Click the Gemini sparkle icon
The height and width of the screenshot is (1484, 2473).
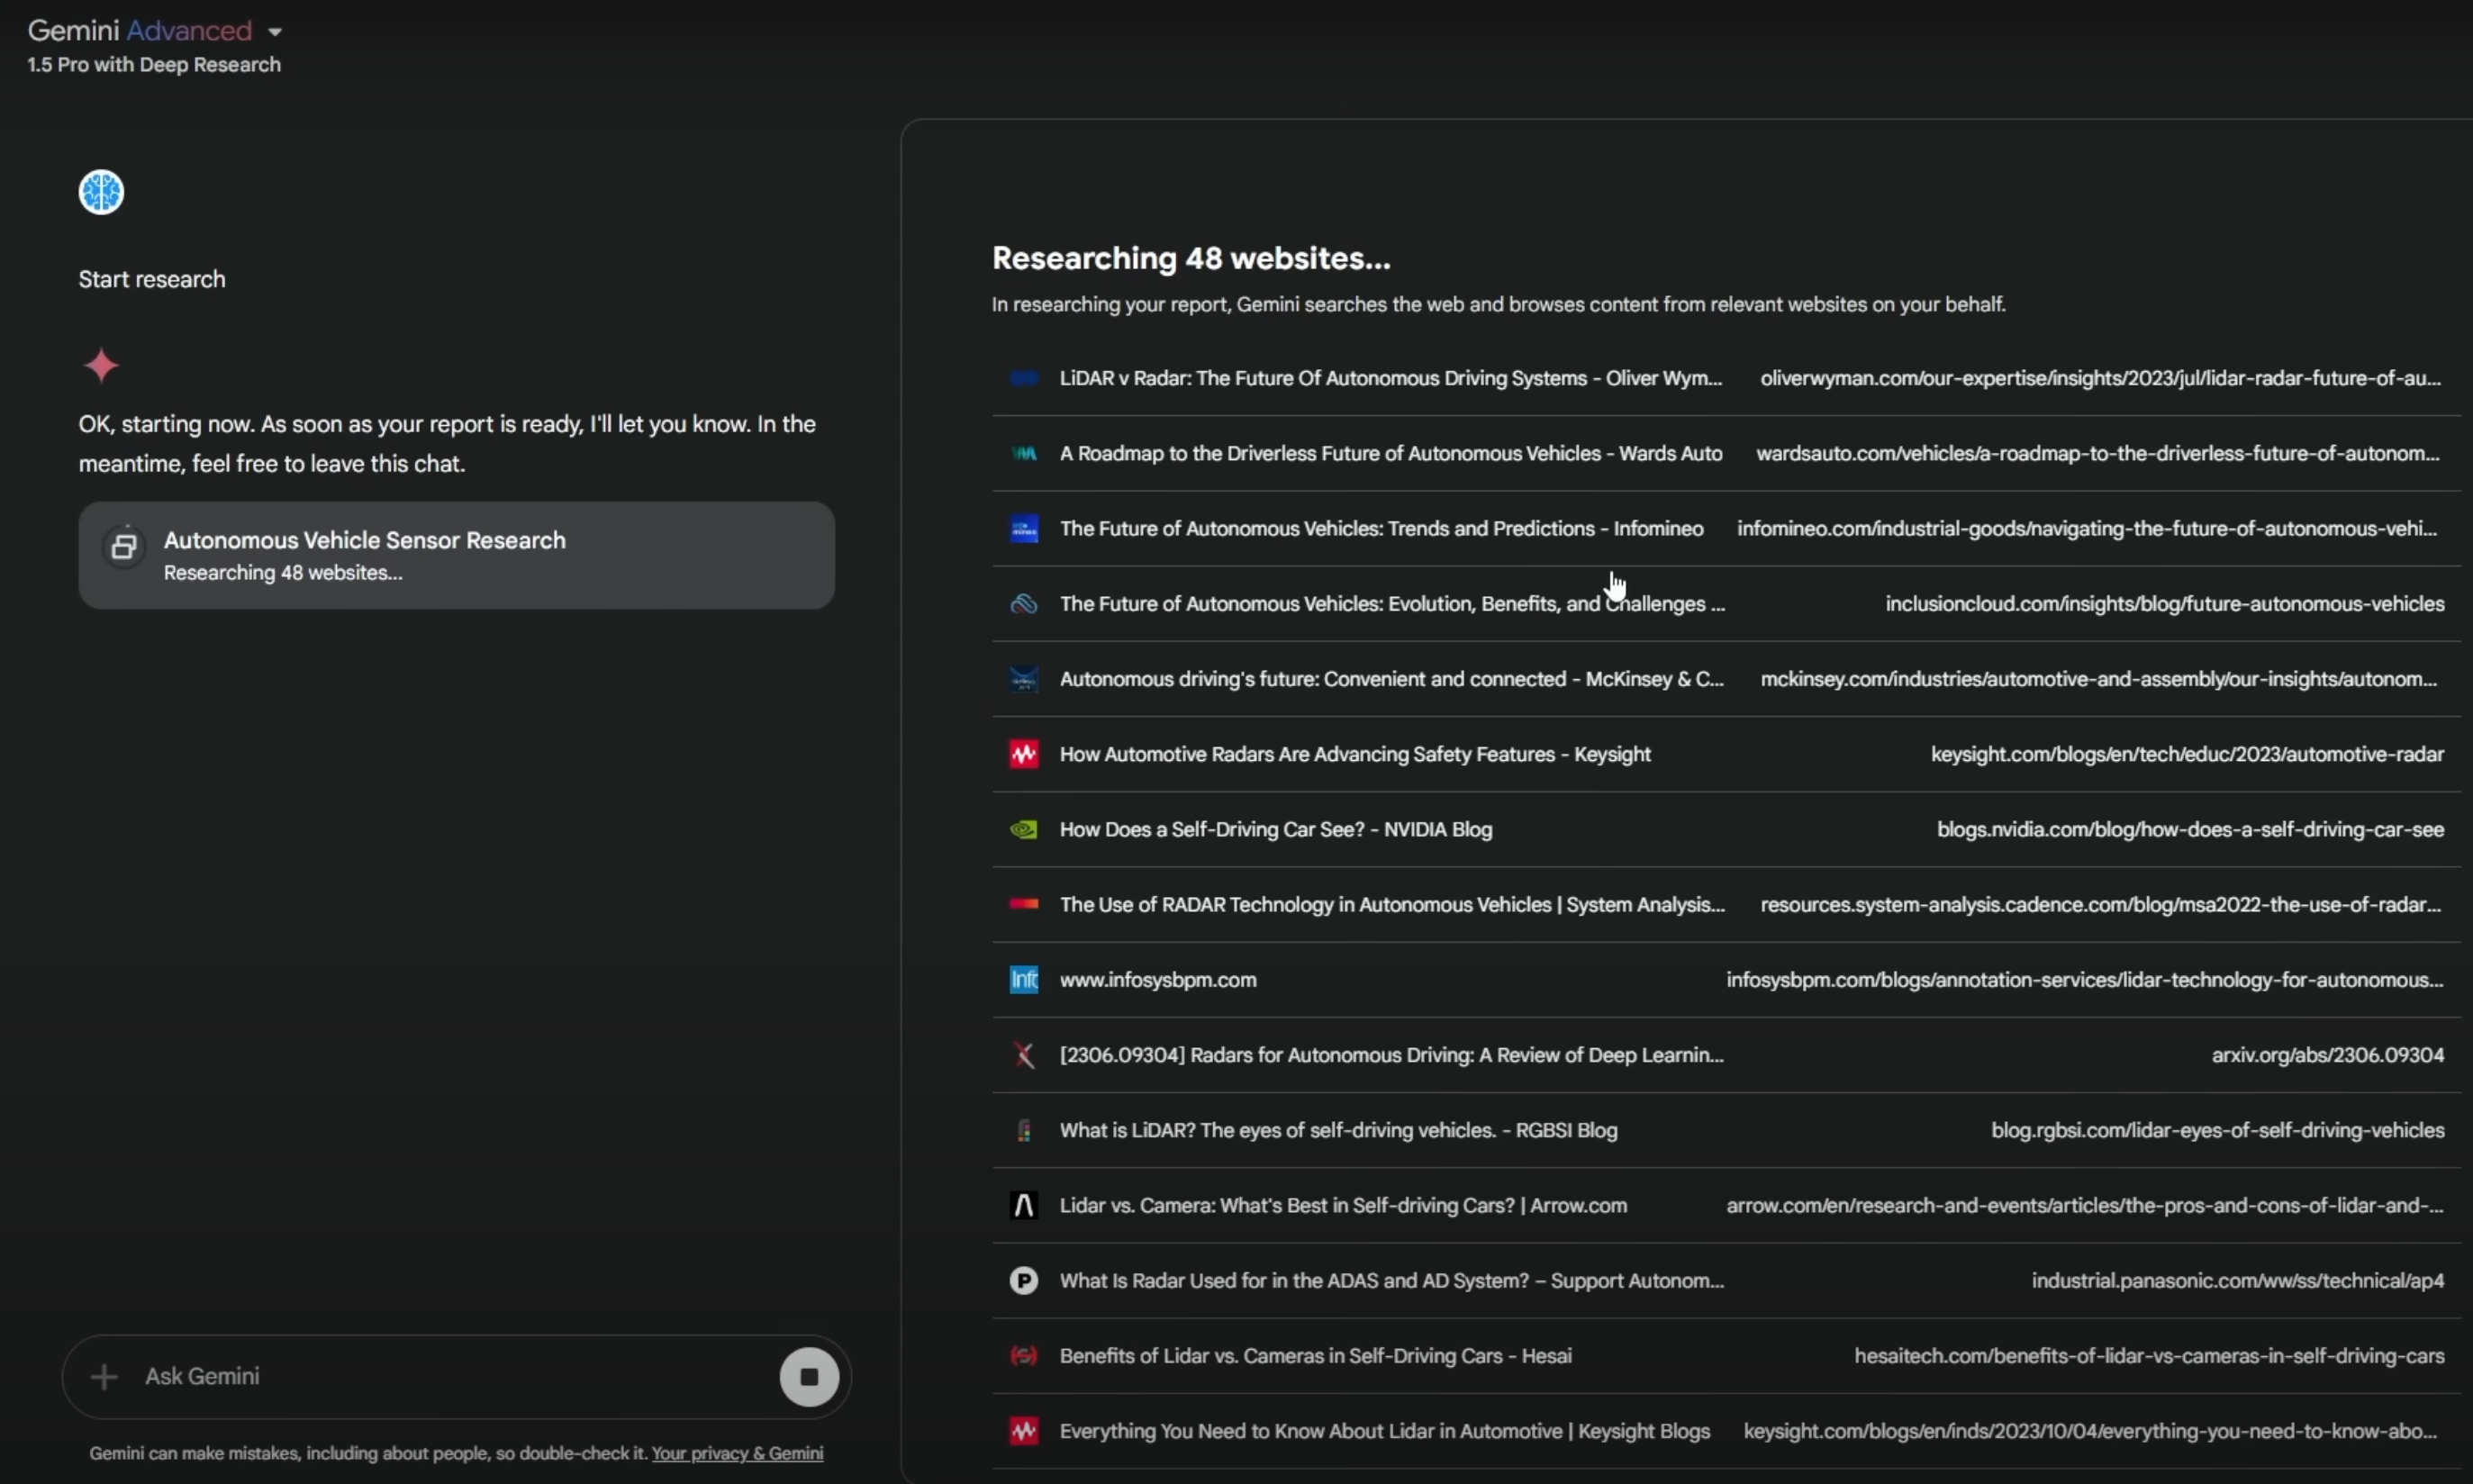point(101,366)
